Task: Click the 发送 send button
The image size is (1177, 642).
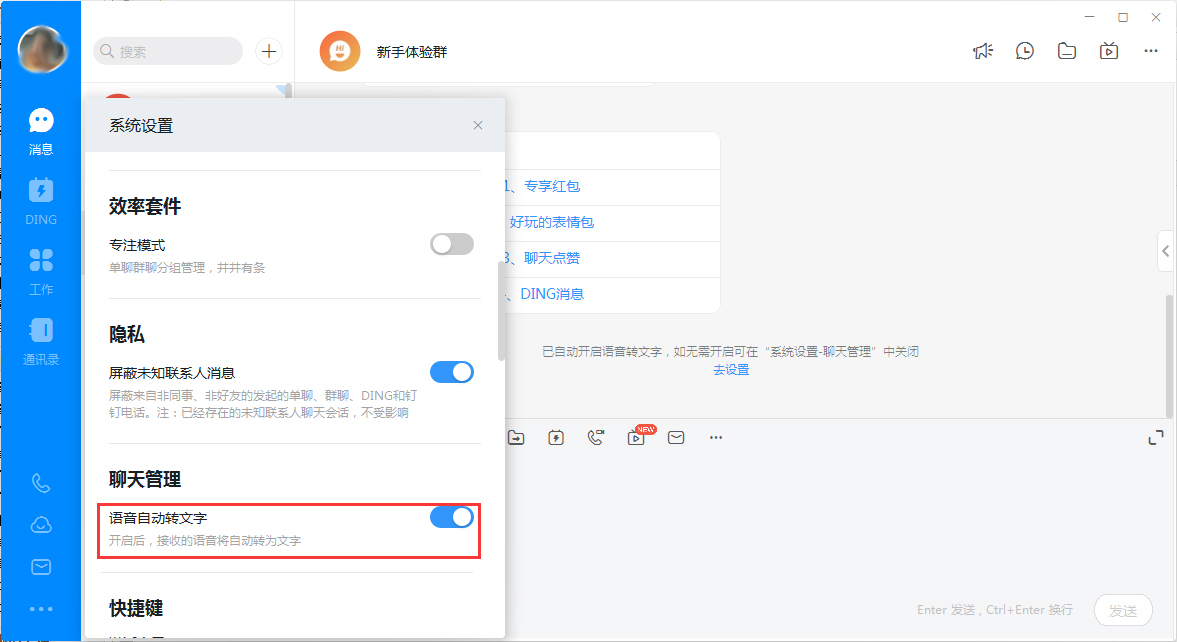Action: [1123, 610]
